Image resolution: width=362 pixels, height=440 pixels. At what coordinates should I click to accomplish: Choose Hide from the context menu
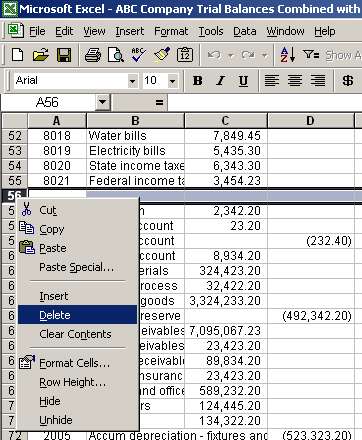[x=77, y=401]
